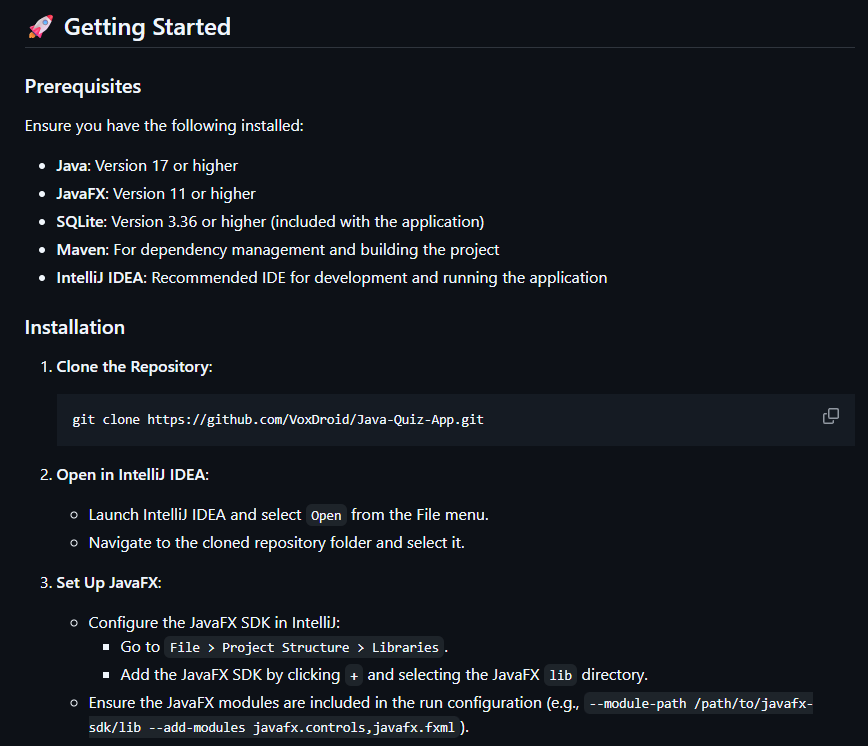
Task: Click the Getting Started heading
Action: tap(147, 27)
